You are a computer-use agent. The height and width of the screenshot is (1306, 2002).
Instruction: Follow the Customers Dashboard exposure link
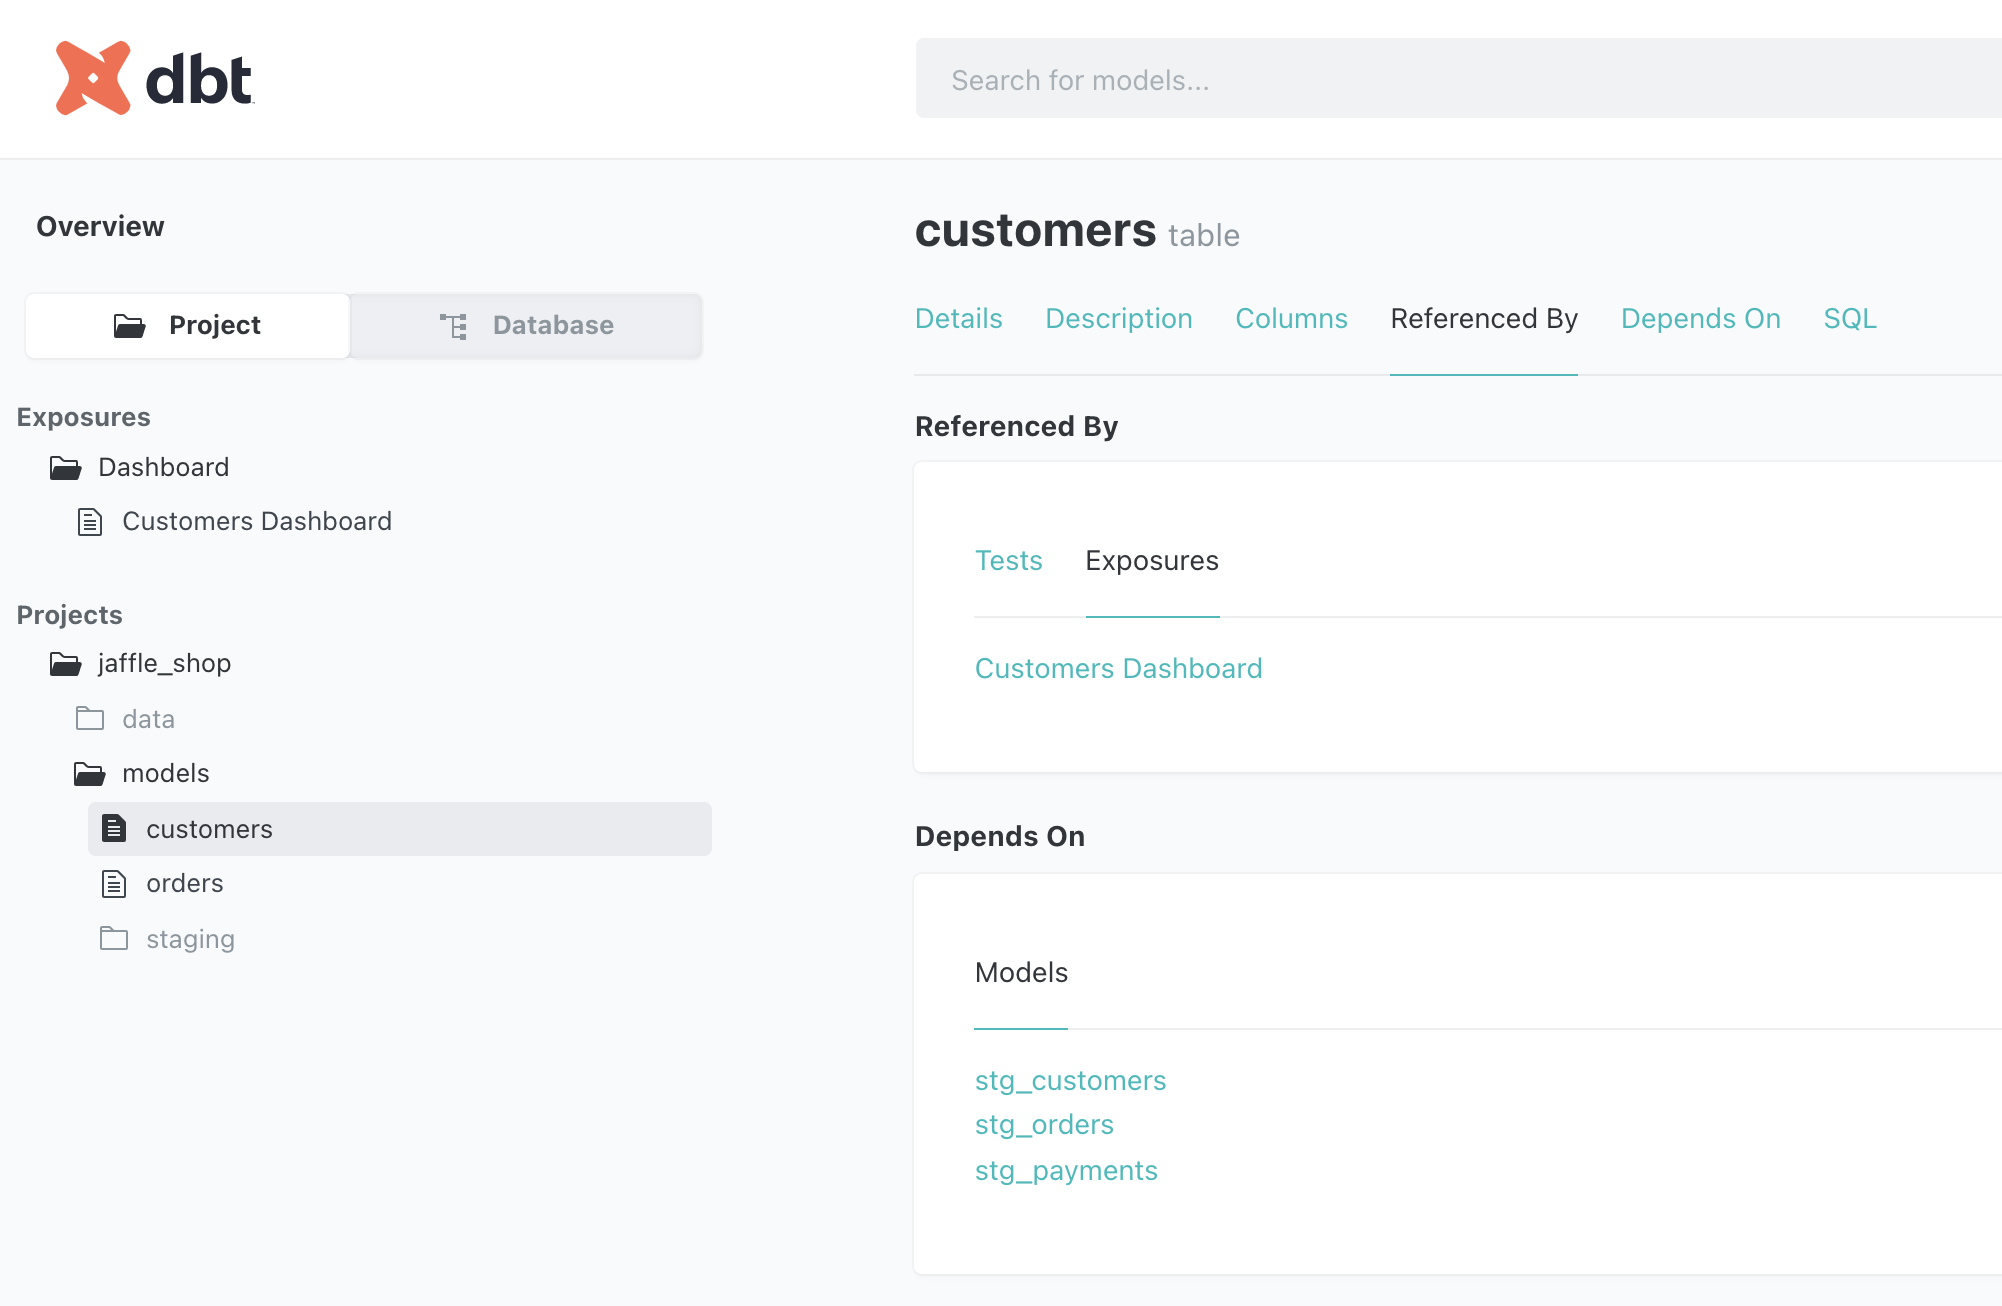tap(1118, 668)
